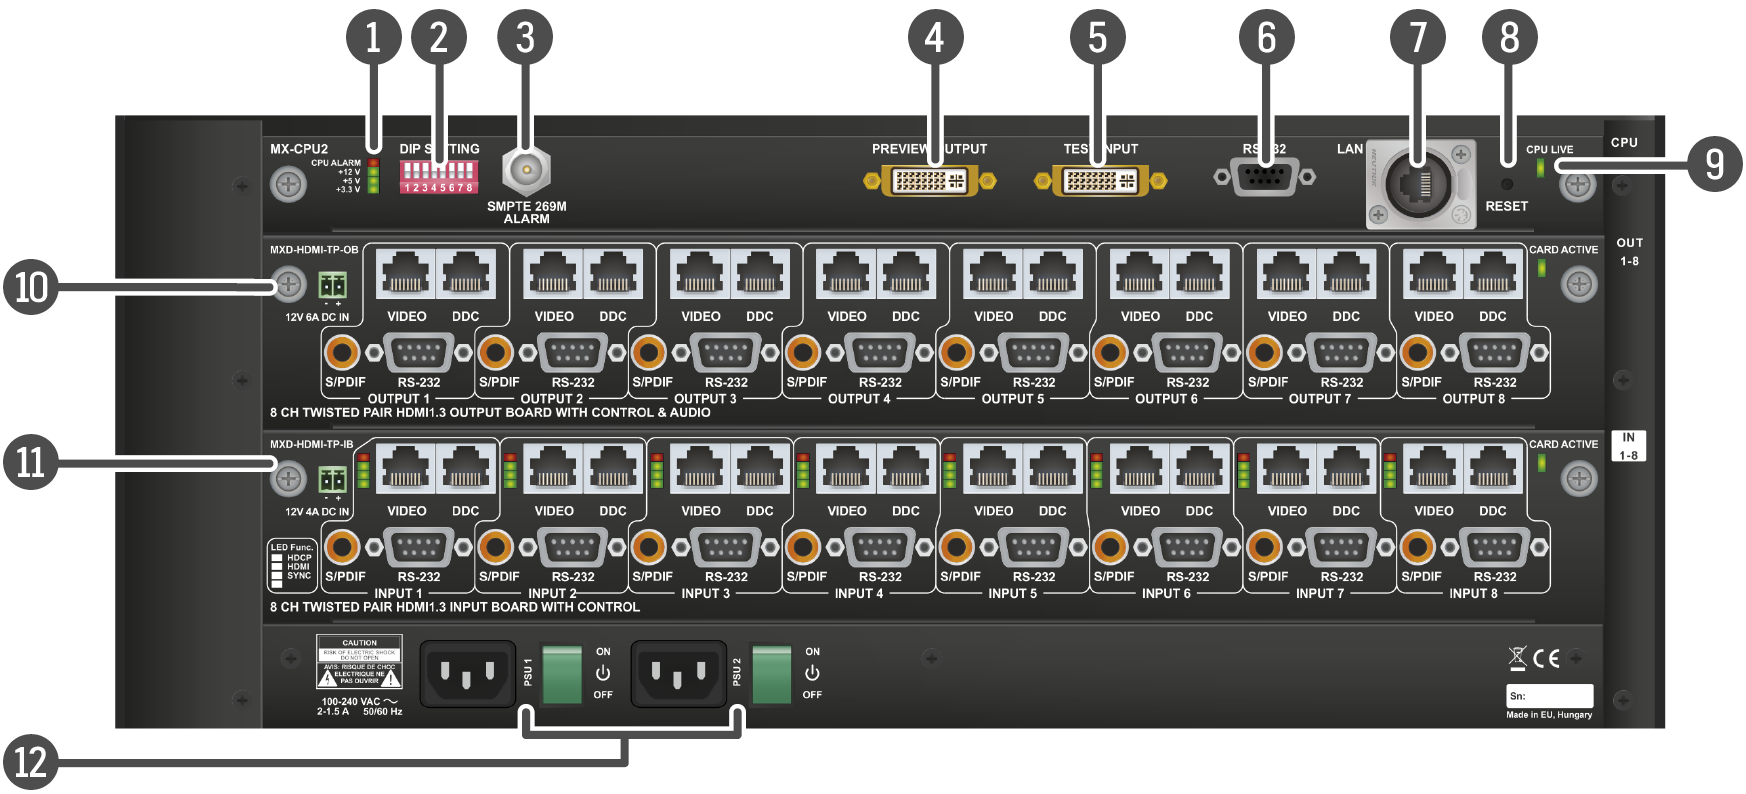Click the CPU LIVE green LED
This screenshot has height=794, width=1746.
coord(1540,168)
